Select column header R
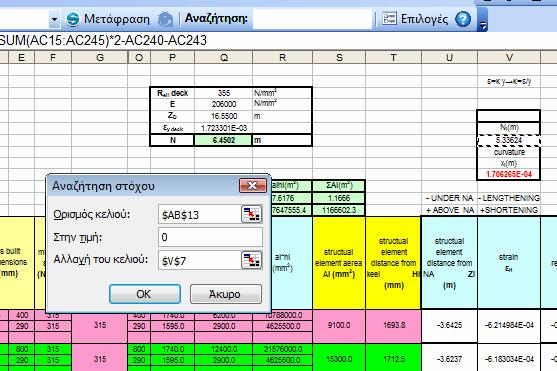 (x=282, y=57)
